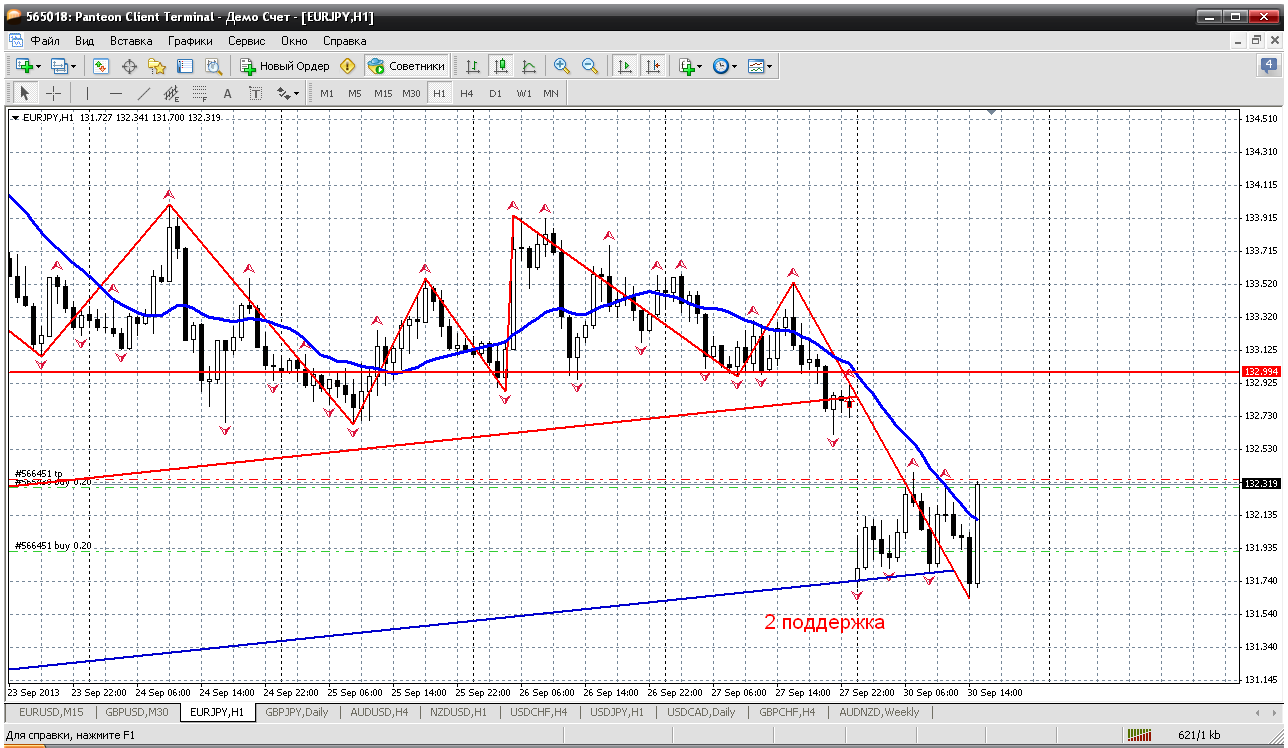Switch chart to bar chart style
This screenshot has width=1288, height=748.
point(473,66)
